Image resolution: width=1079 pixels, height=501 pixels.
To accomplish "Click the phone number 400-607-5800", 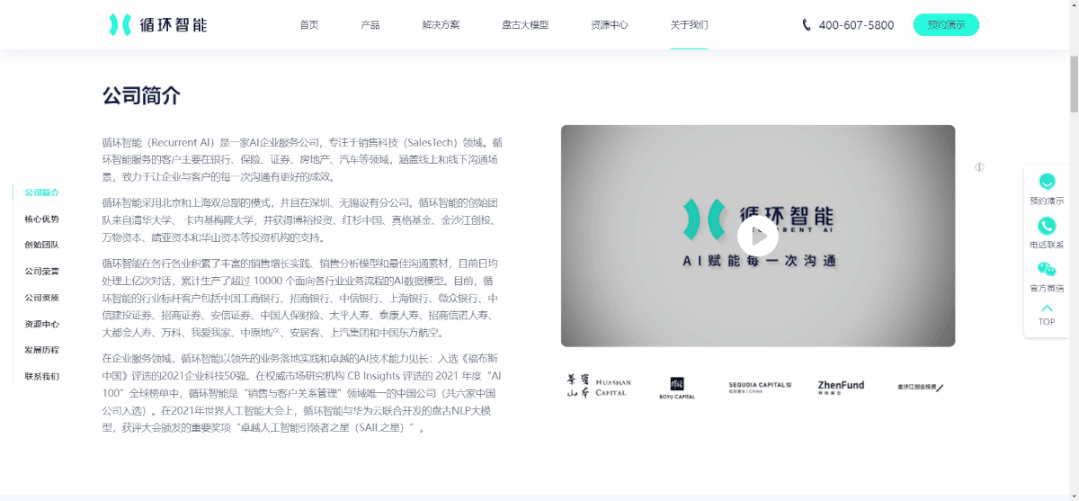I will pyautogui.click(x=856, y=25).
